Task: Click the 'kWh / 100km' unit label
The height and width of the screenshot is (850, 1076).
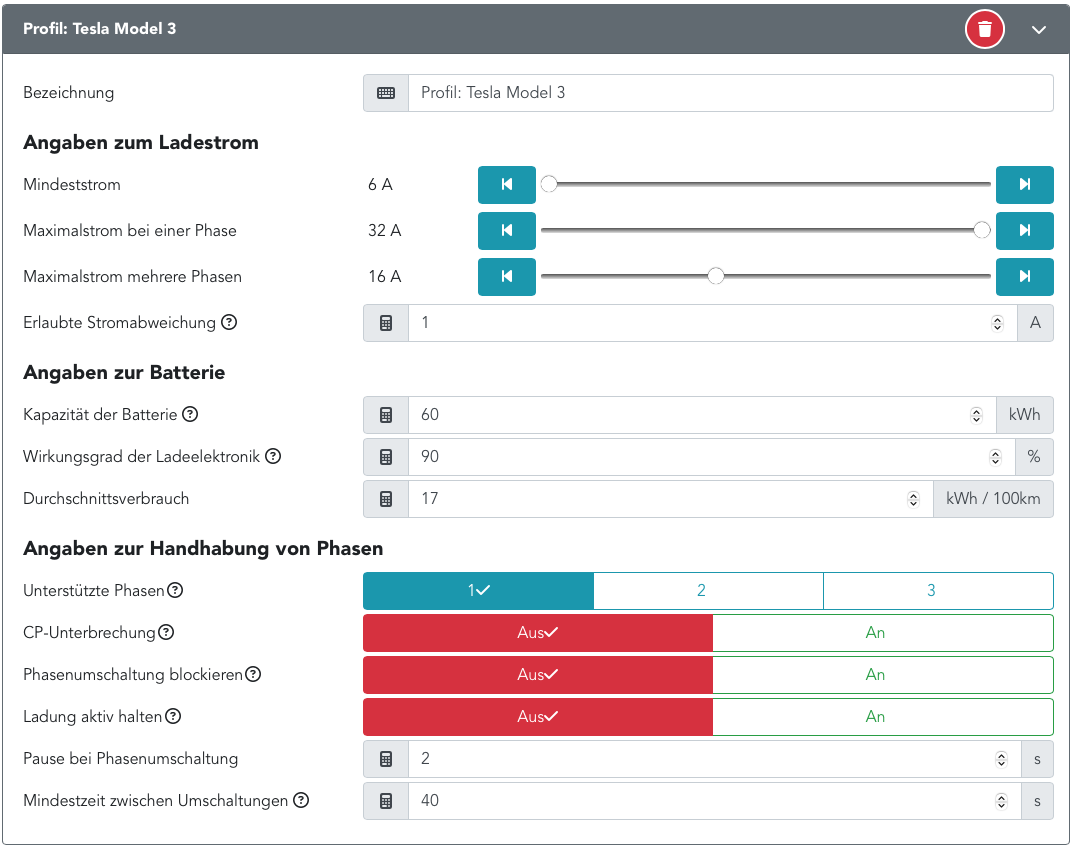Action: coord(993,499)
